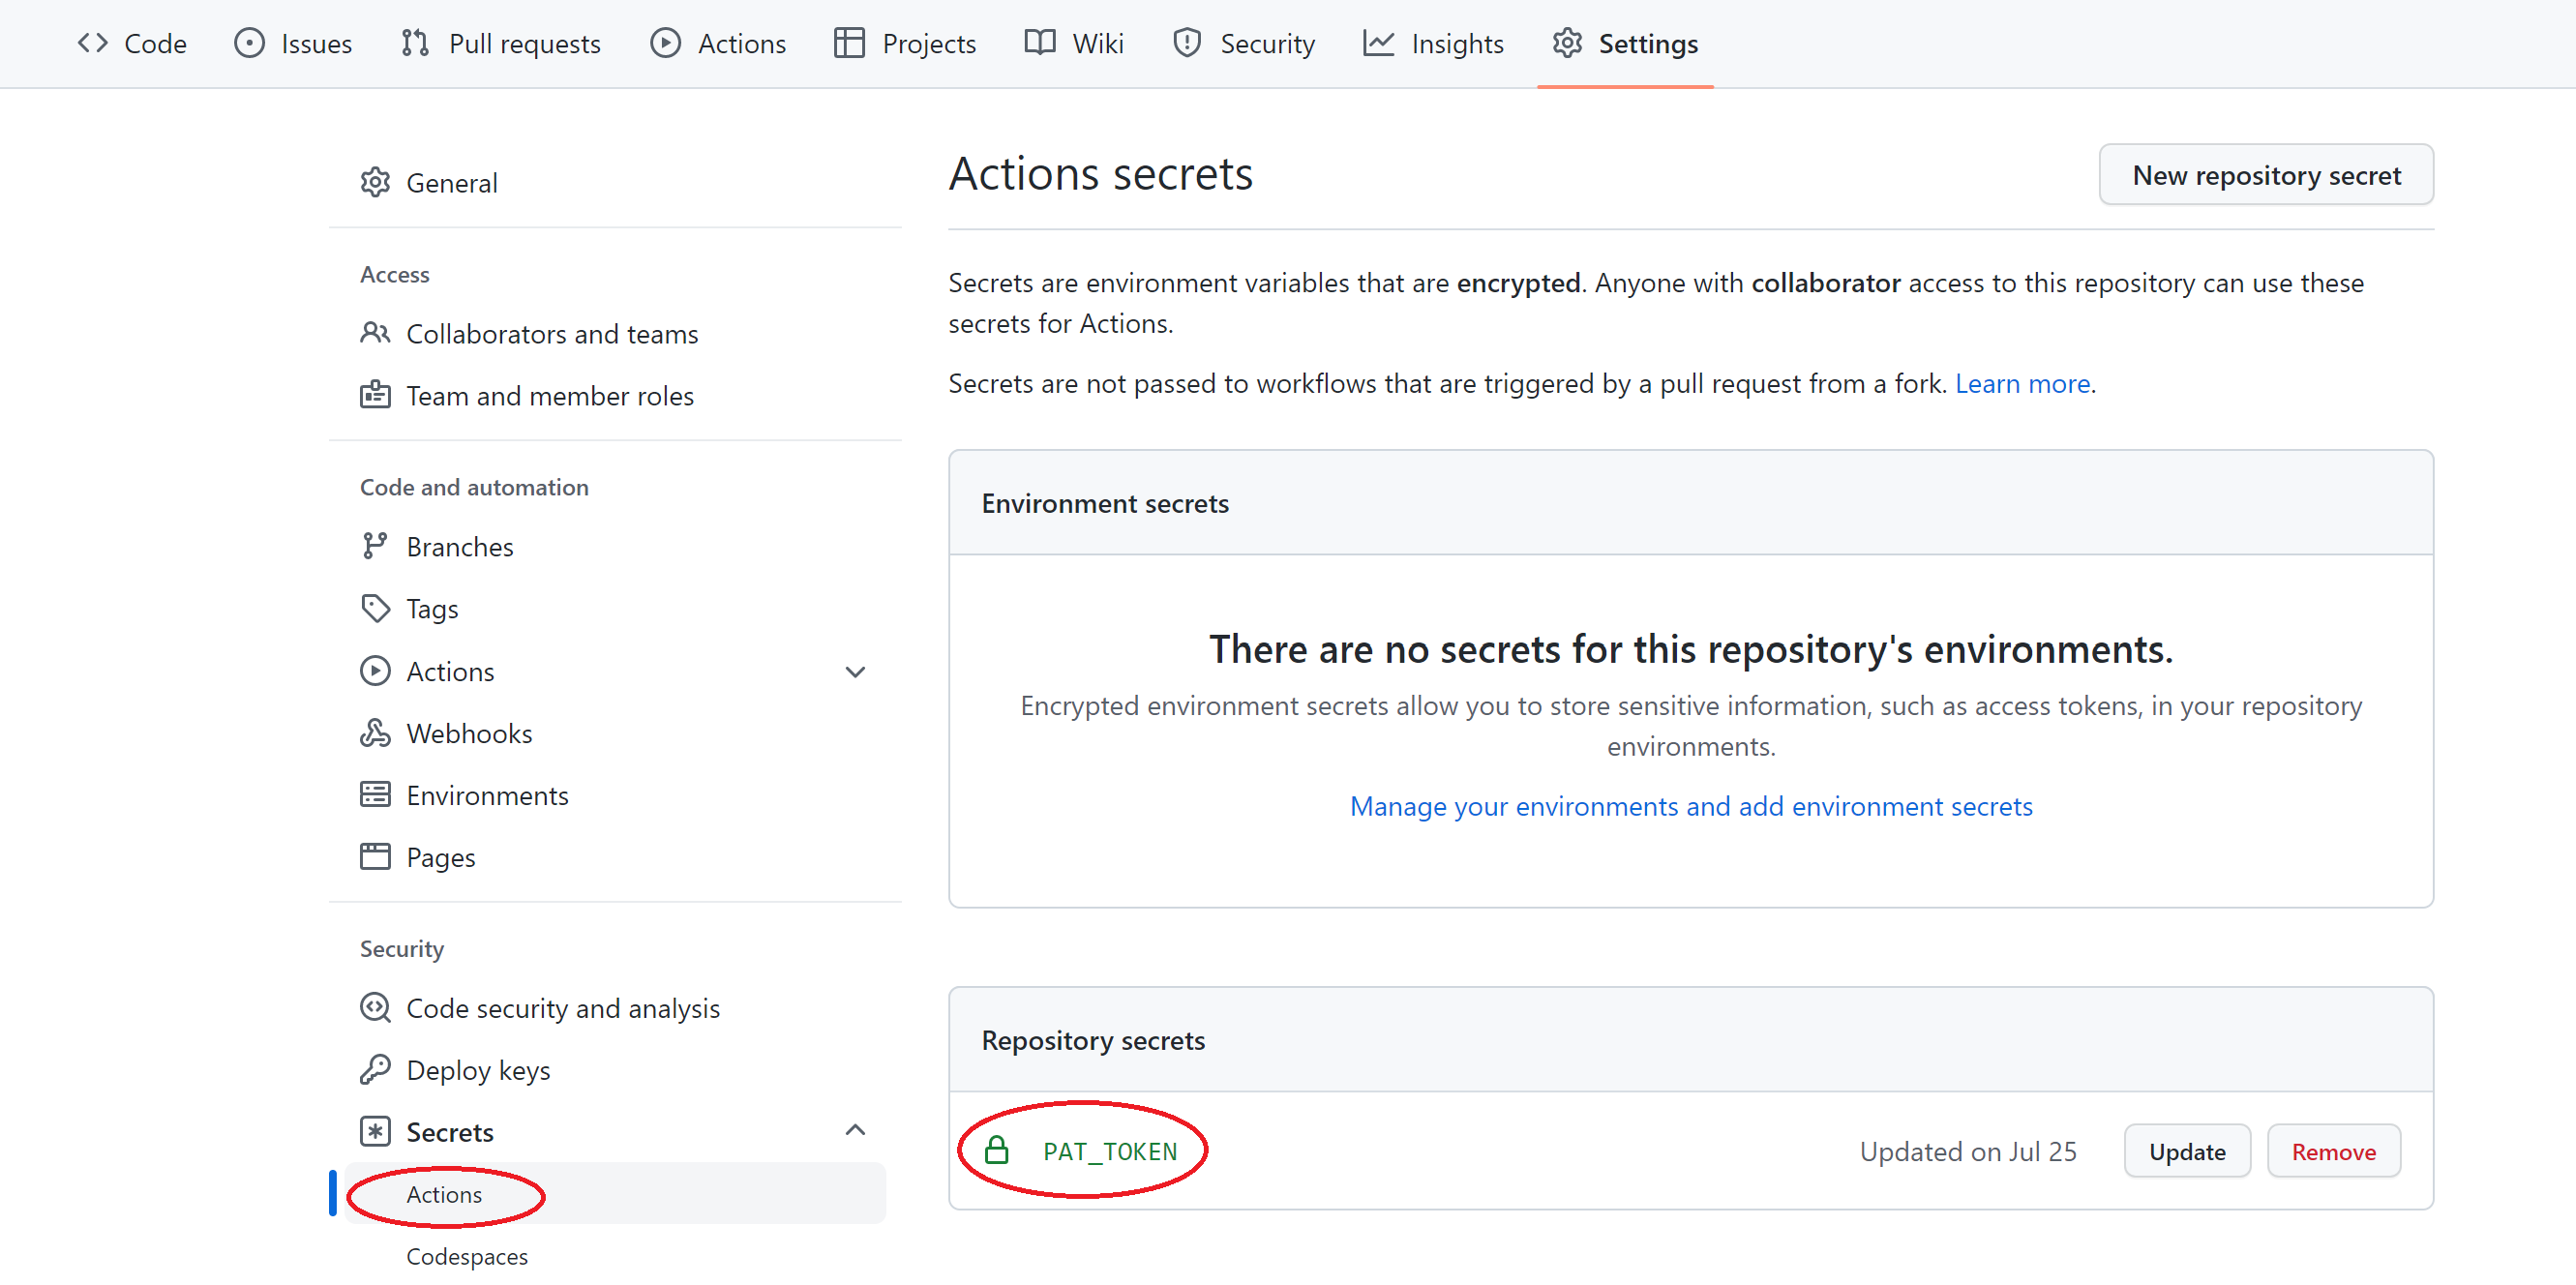Click the Tags label icon

[375, 608]
